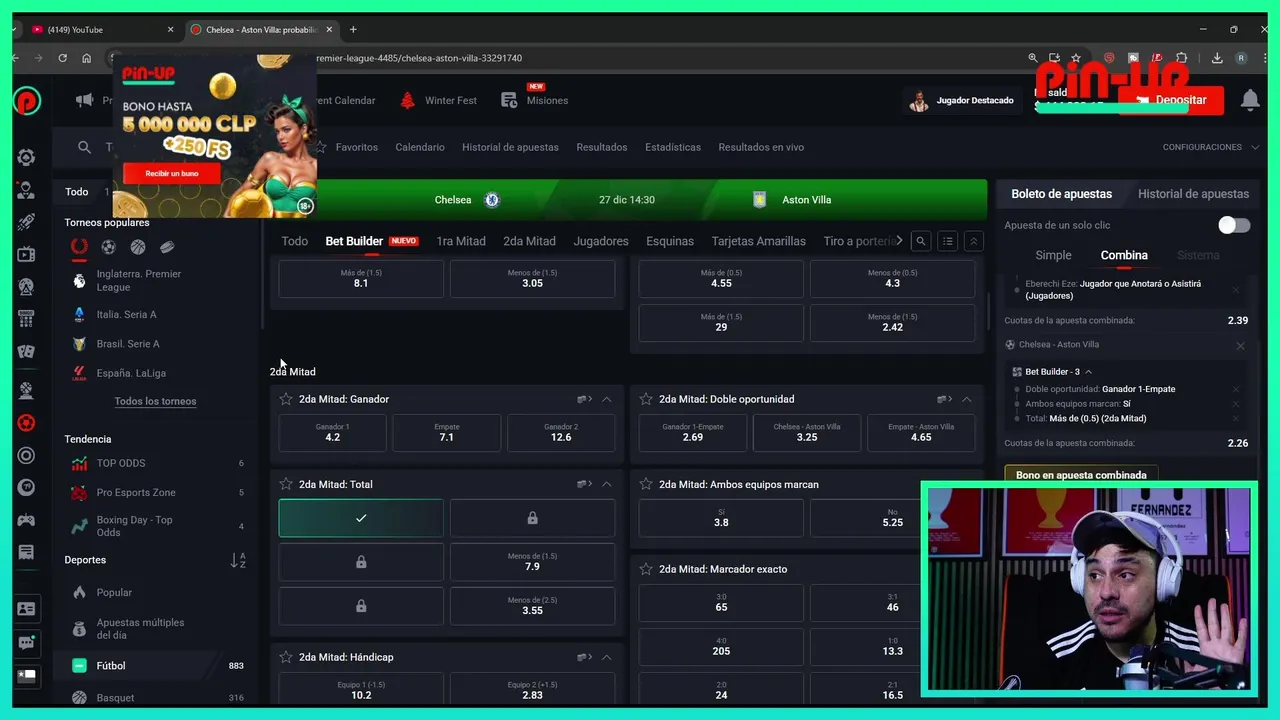Collapse the 2da Mitad: Hándicap section
Image resolution: width=1280 pixels, height=720 pixels.
(606, 657)
